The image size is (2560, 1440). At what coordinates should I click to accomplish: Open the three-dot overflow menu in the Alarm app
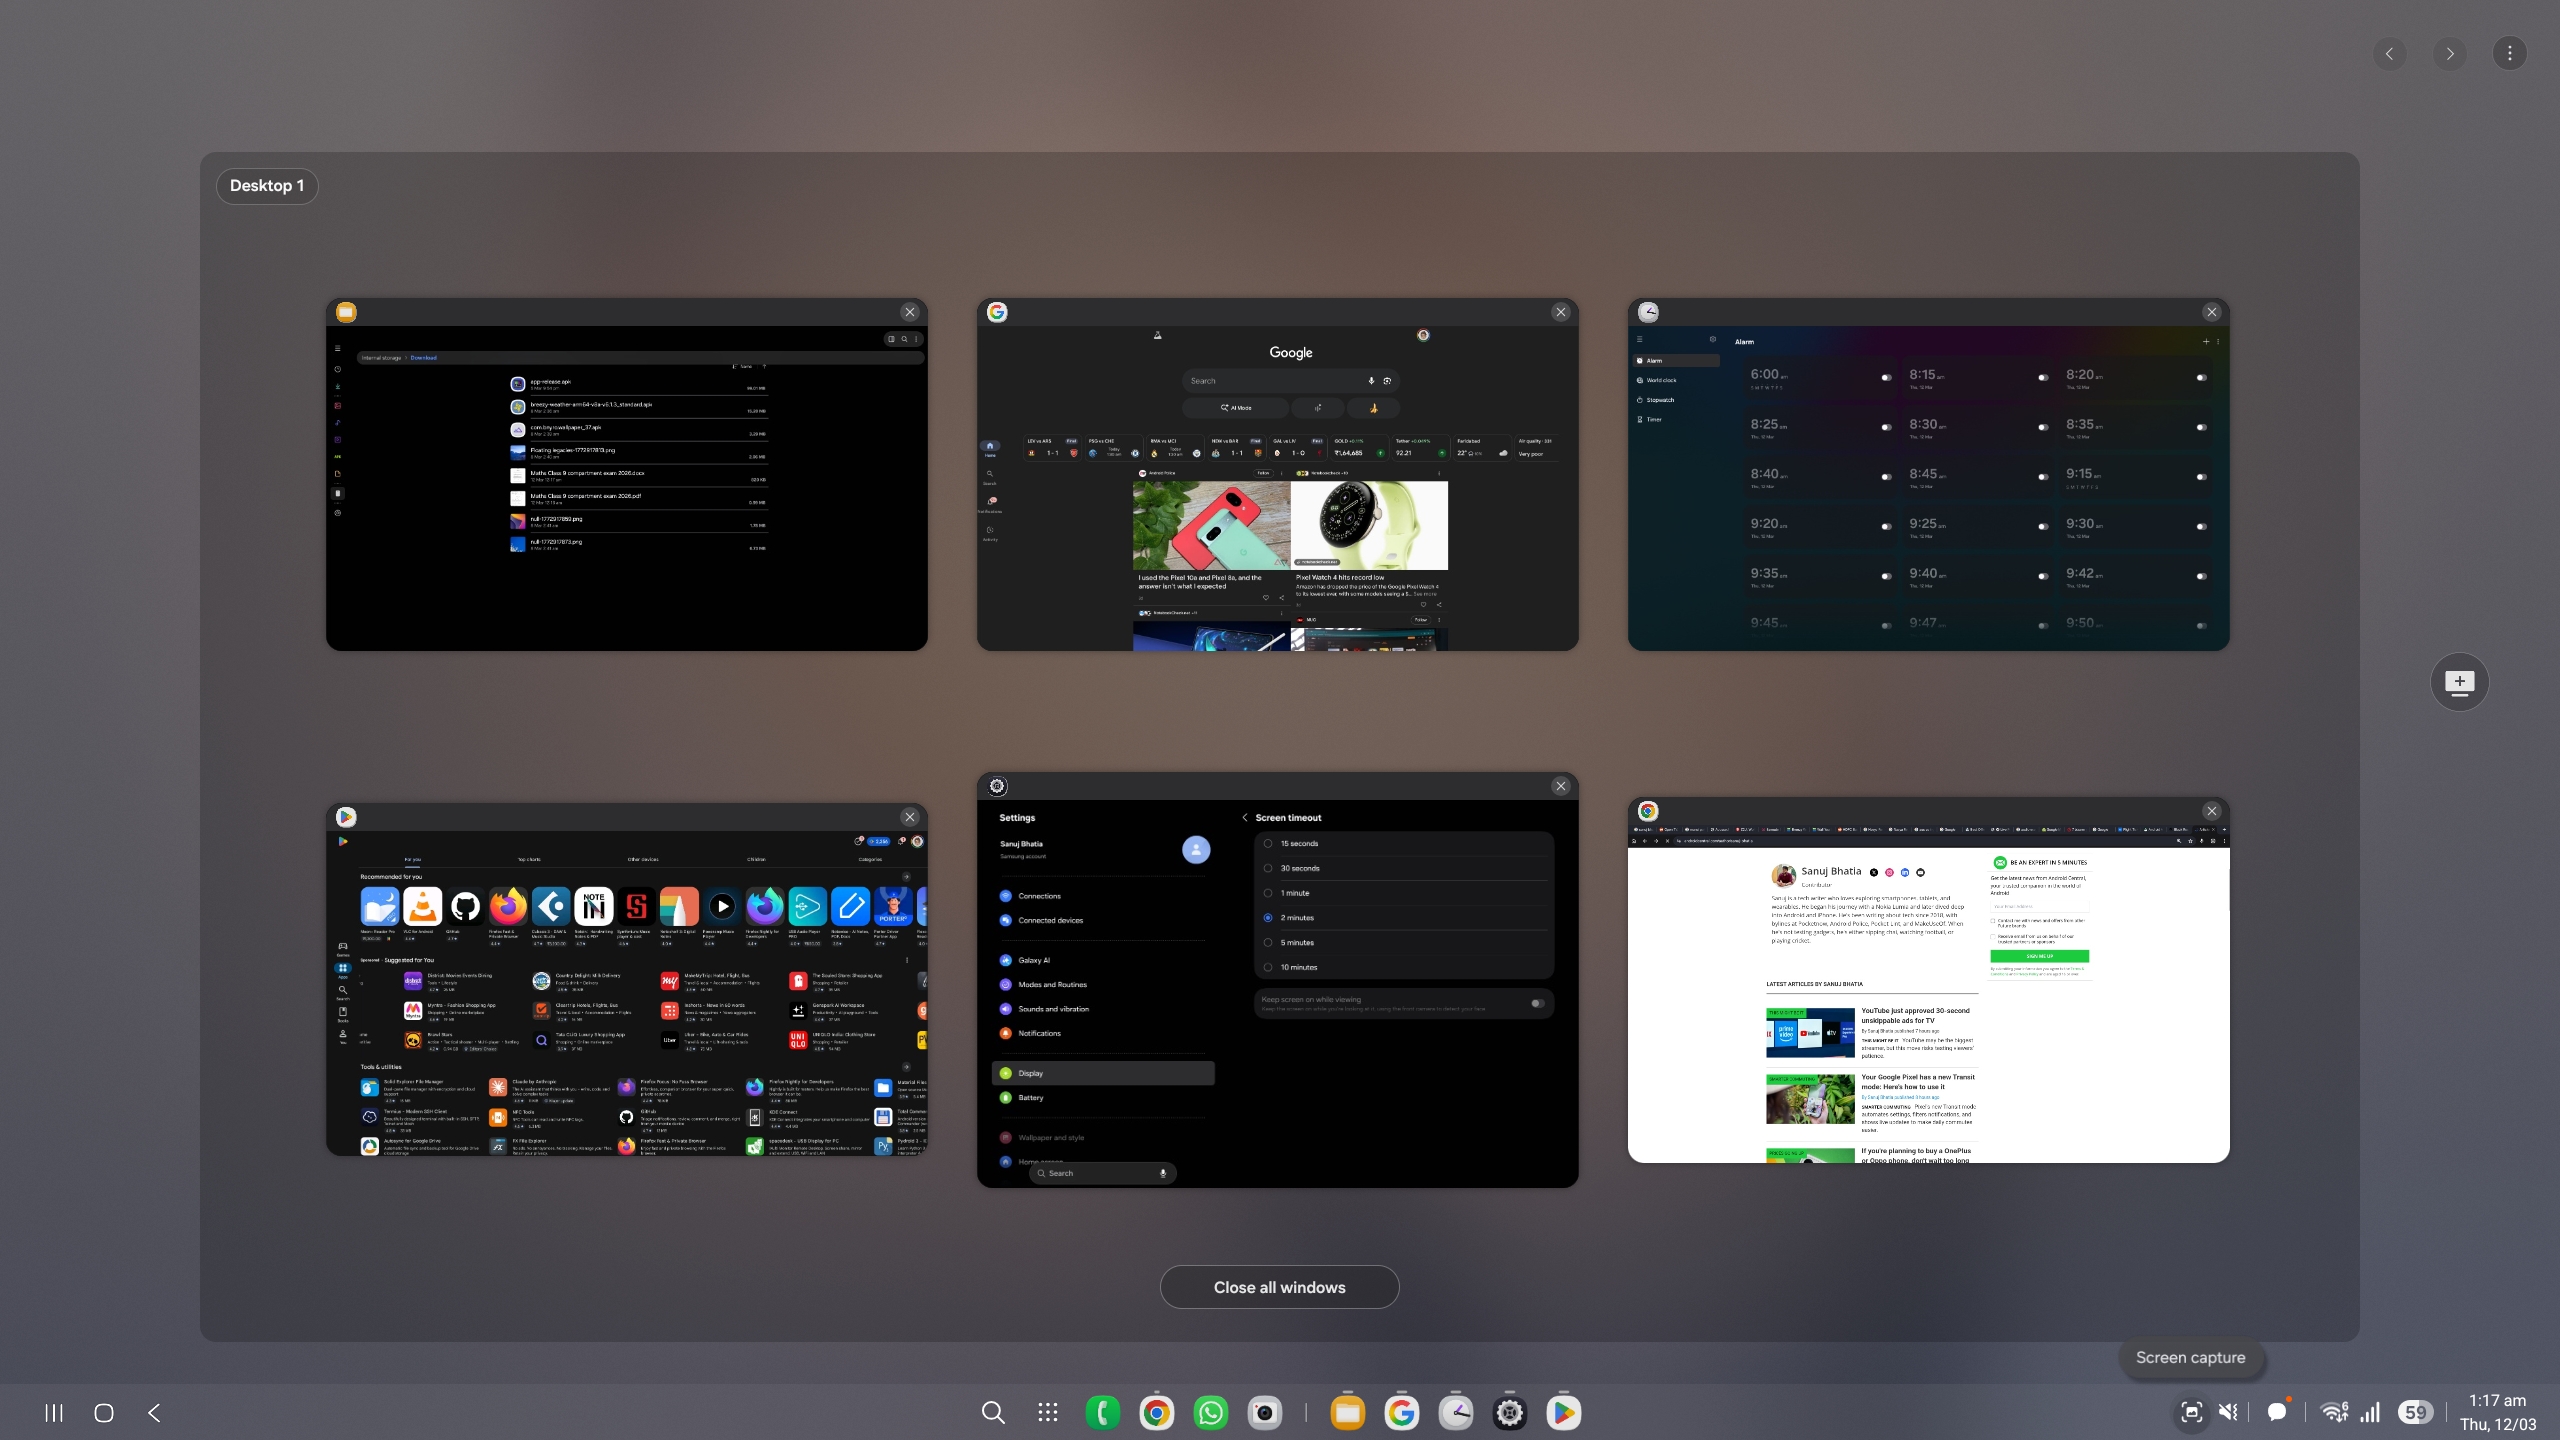tap(2218, 342)
